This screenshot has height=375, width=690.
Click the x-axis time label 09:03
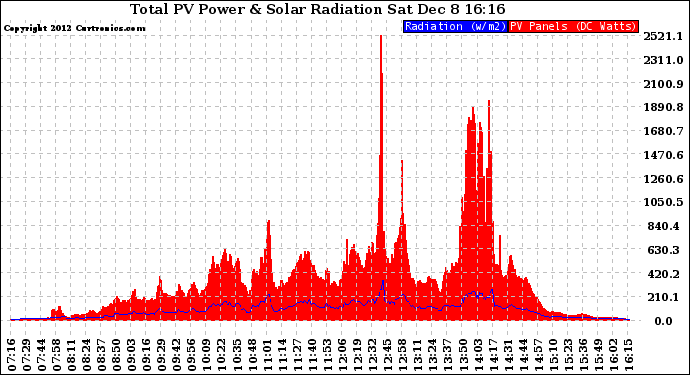tap(132, 354)
